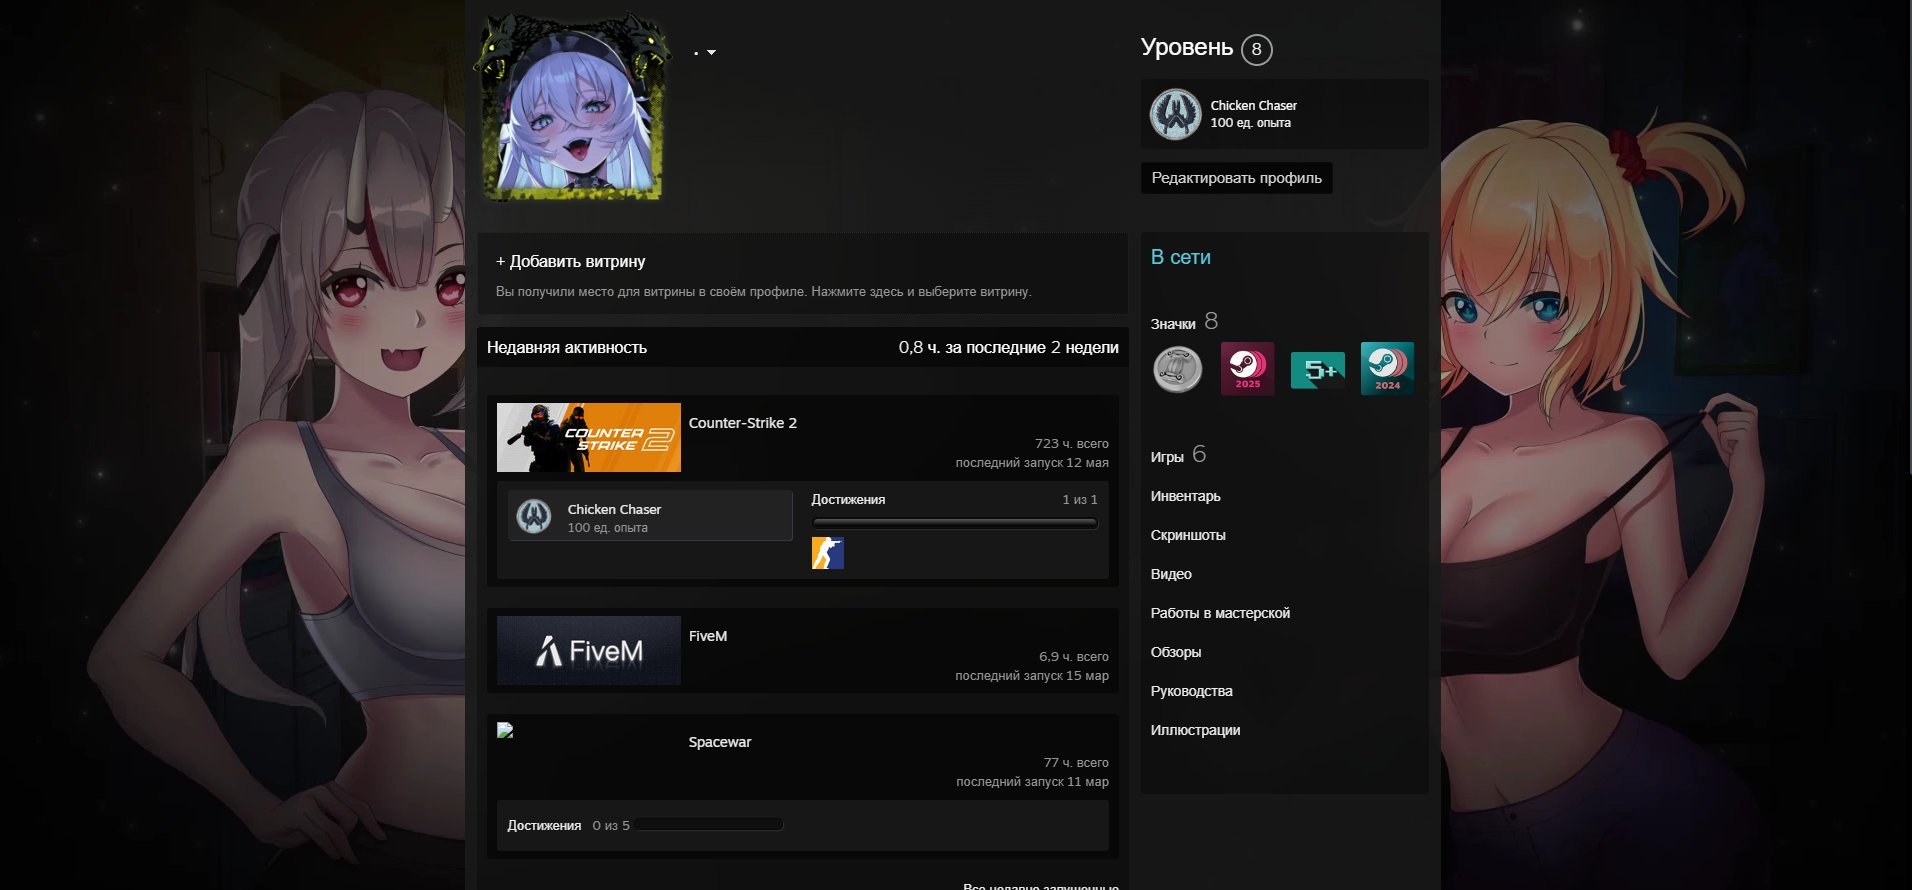Open Chicken Chaser featured badge icon
This screenshot has width=1912, height=890.
click(1175, 114)
